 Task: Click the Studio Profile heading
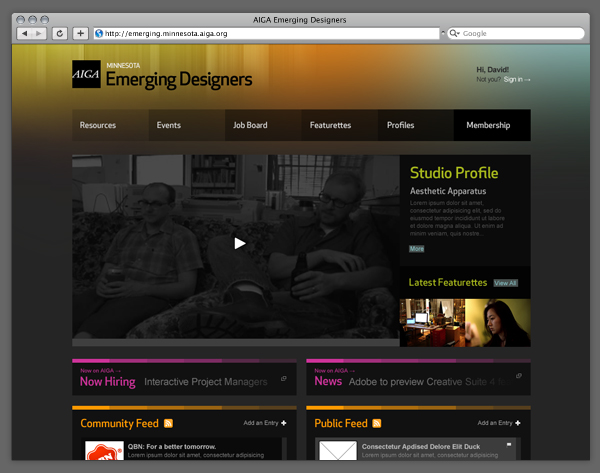(454, 173)
